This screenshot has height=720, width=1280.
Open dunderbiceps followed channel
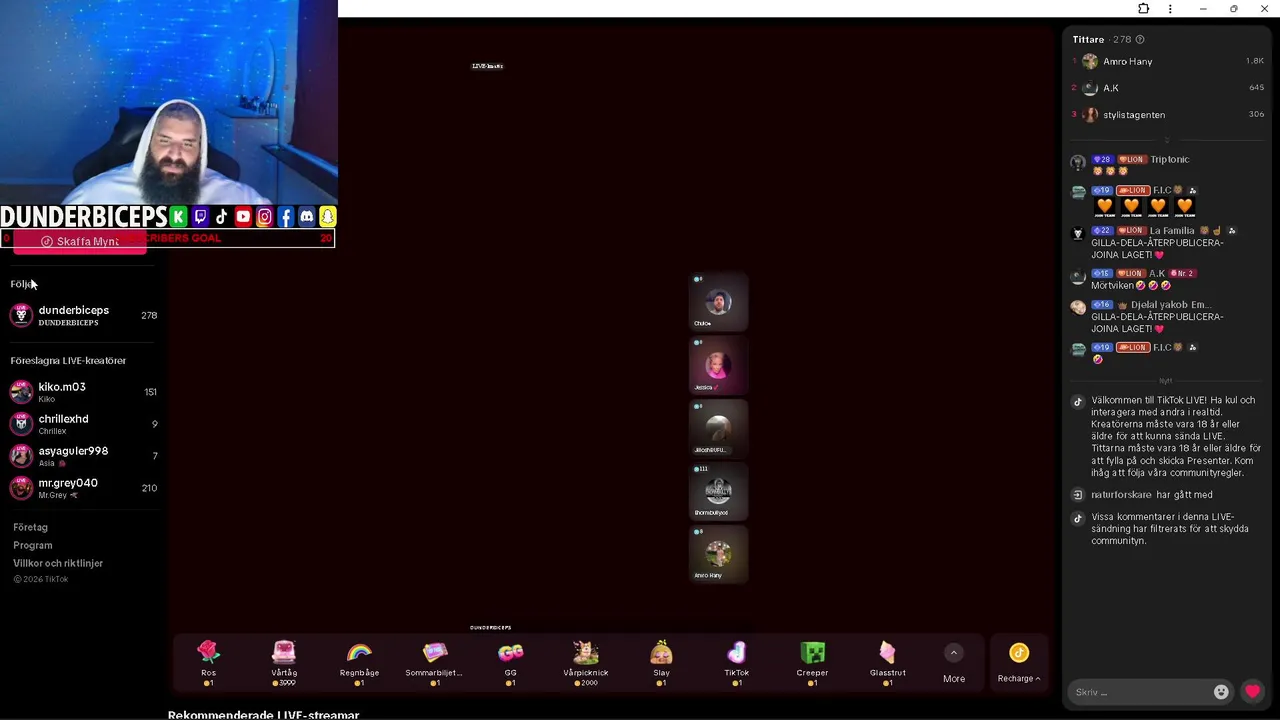(x=84, y=316)
